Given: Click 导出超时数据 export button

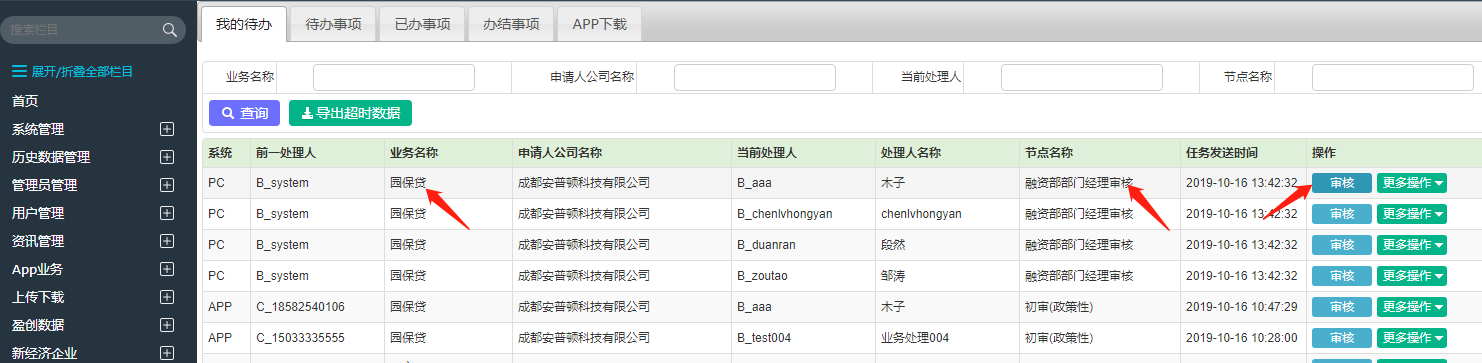Looking at the screenshot, I should 350,113.
